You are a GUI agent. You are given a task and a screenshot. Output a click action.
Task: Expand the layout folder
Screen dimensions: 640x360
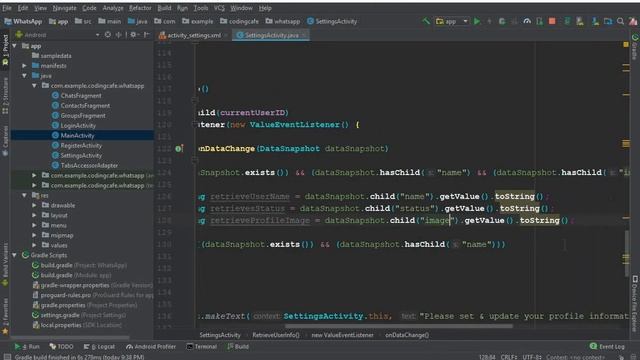34,215
